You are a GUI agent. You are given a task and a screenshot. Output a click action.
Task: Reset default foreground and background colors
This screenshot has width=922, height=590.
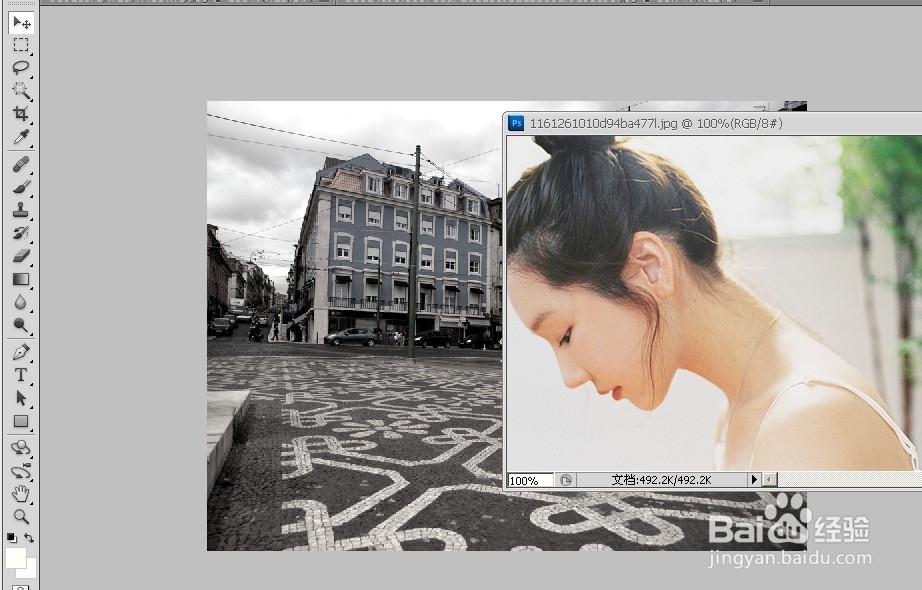12,538
